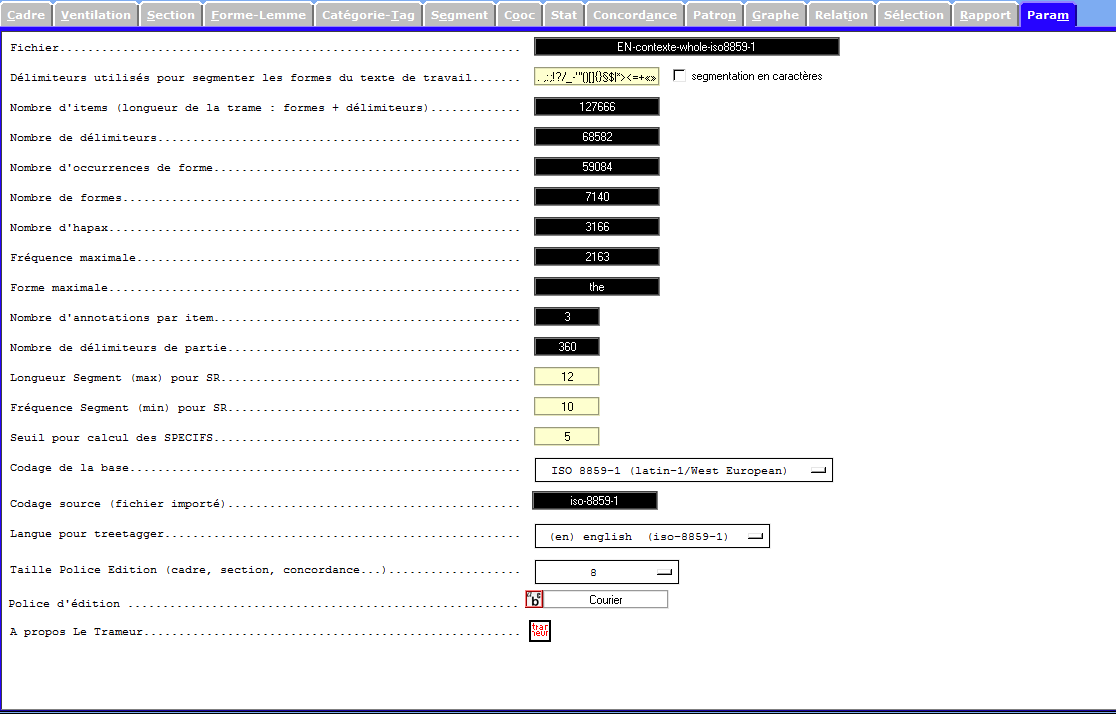The height and width of the screenshot is (714, 1116).
Task: Select the Stat tab
Action: pos(563,15)
